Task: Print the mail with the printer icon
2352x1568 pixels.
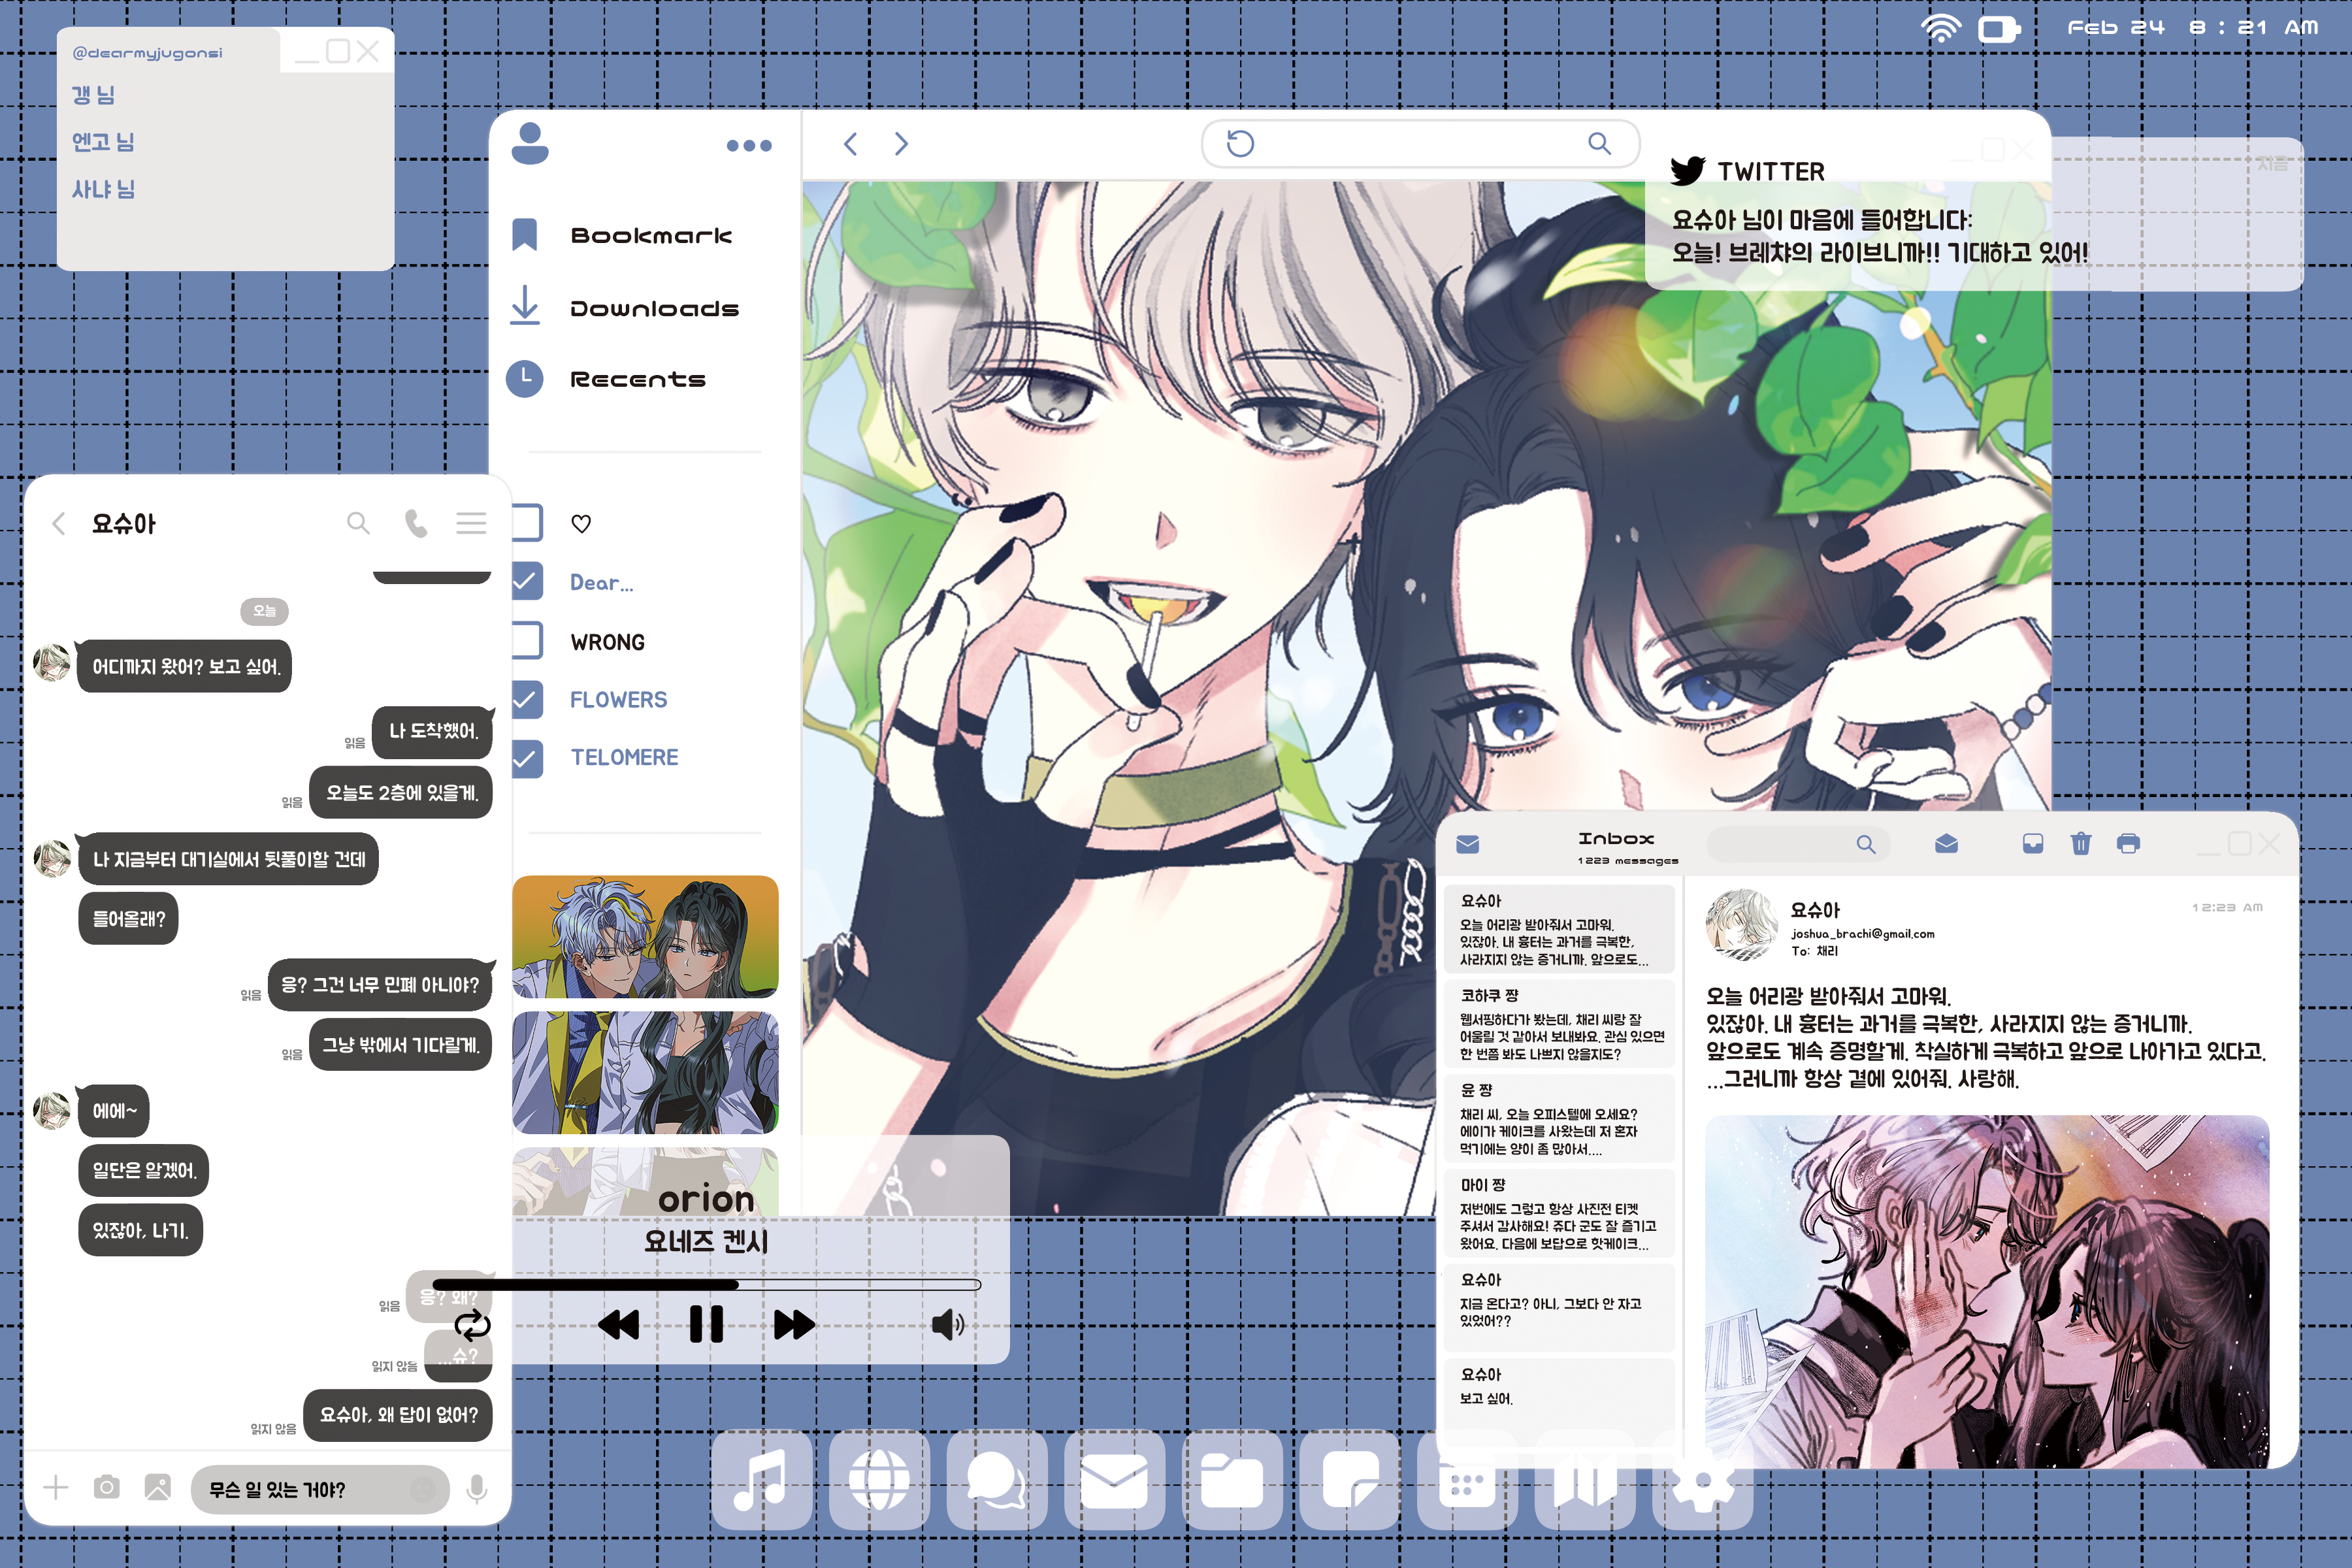Action: tap(2128, 844)
